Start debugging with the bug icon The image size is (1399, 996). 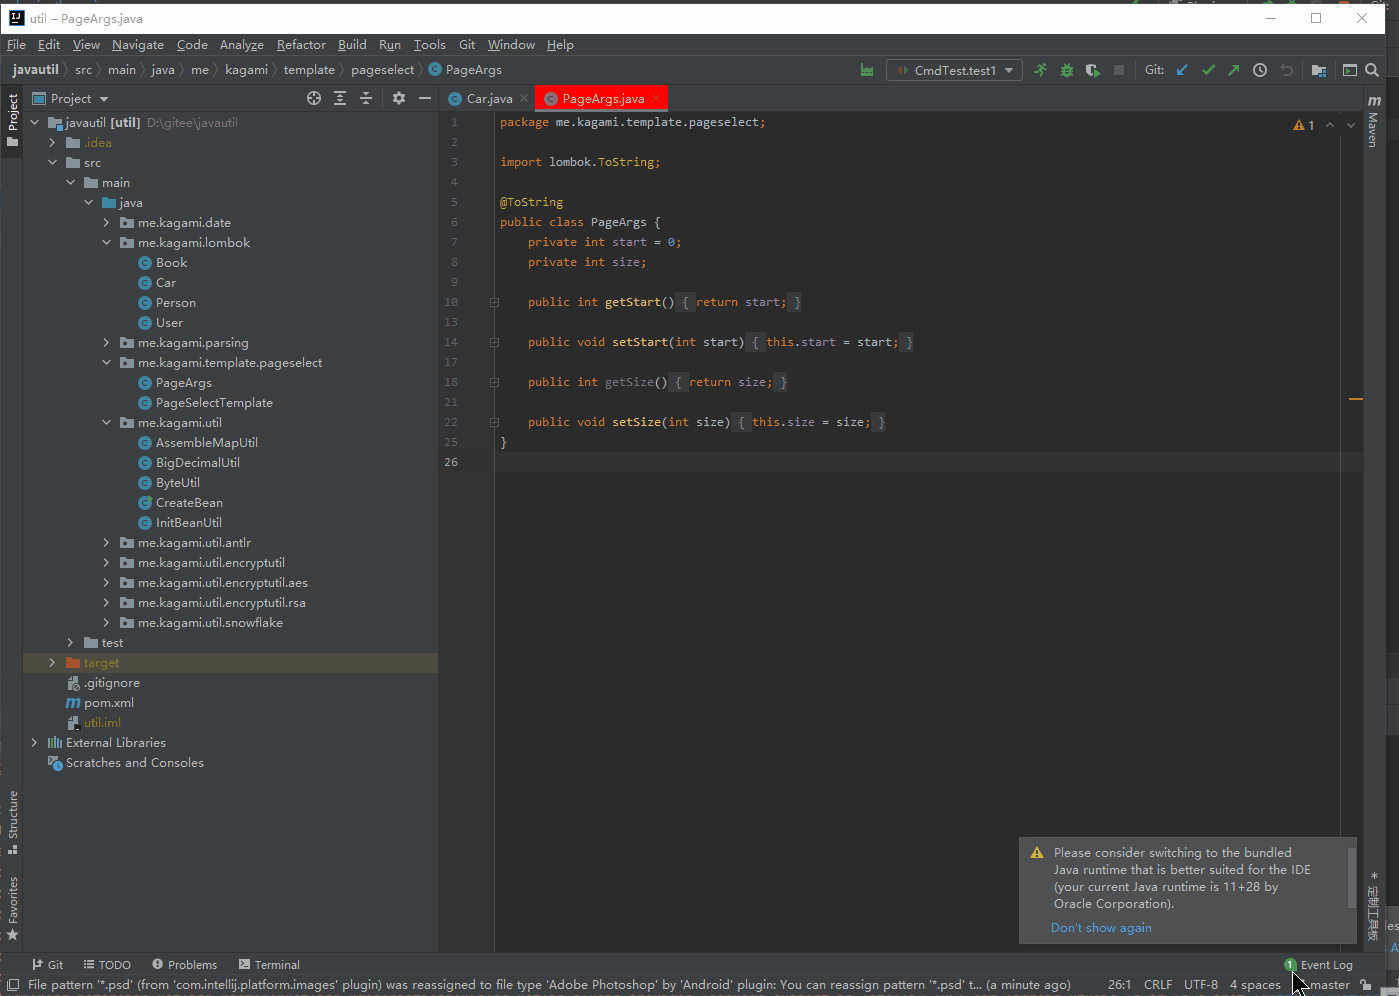click(x=1066, y=70)
